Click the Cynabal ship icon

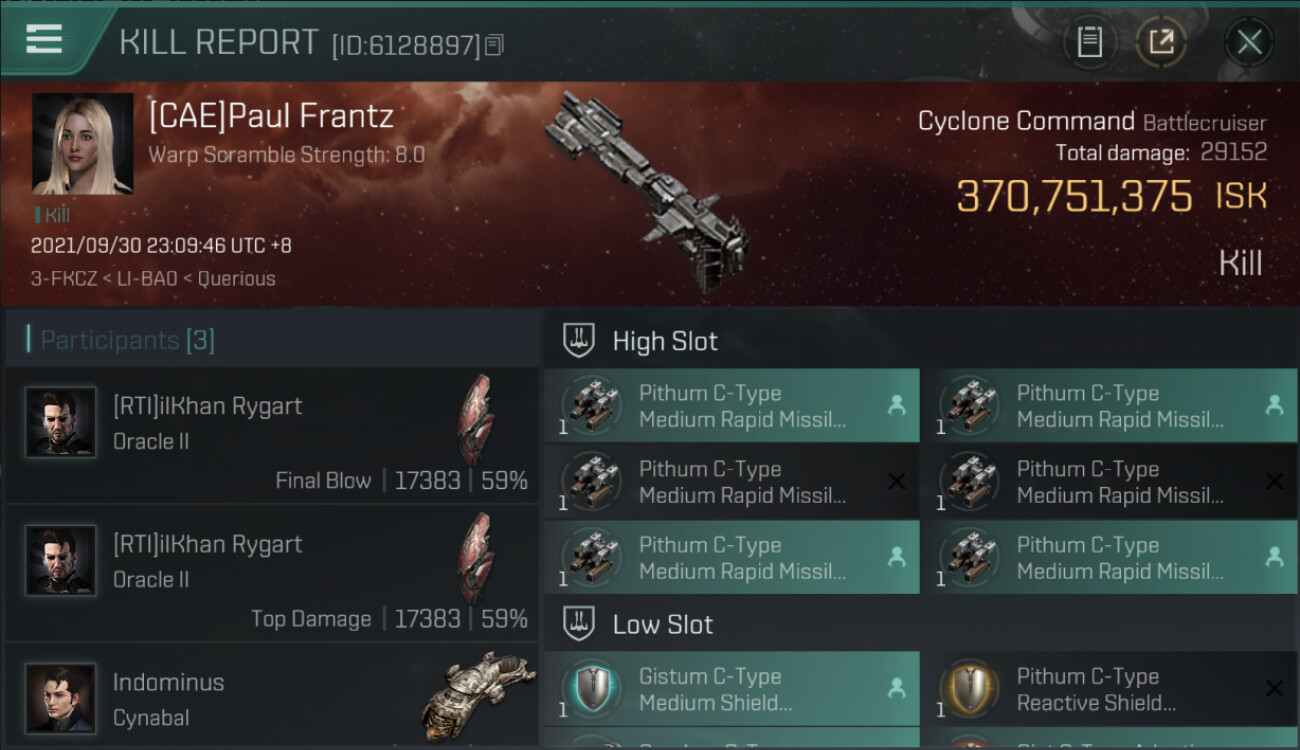click(x=471, y=697)
